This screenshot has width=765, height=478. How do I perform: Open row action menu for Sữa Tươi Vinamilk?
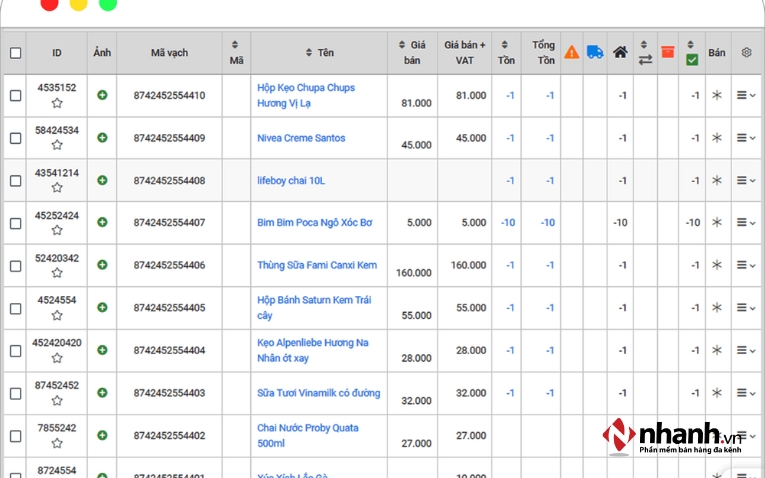pyautogui.click(x=746, y=393)
